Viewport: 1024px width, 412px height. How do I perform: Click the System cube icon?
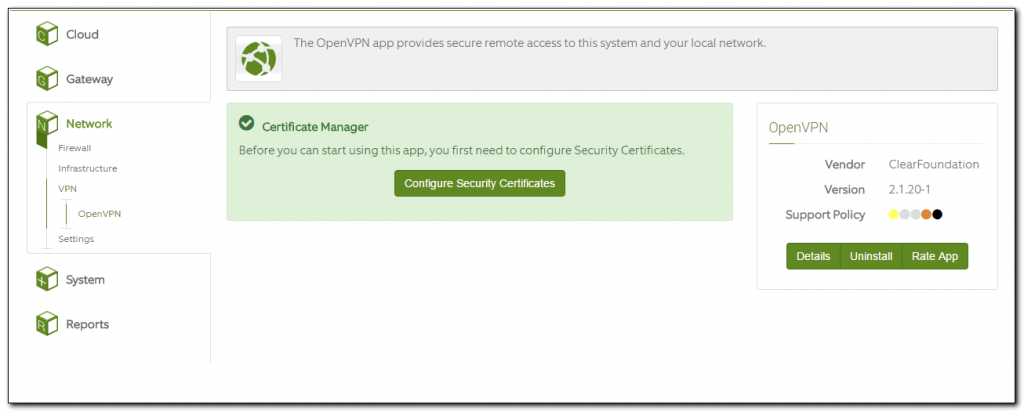point(47,279)
